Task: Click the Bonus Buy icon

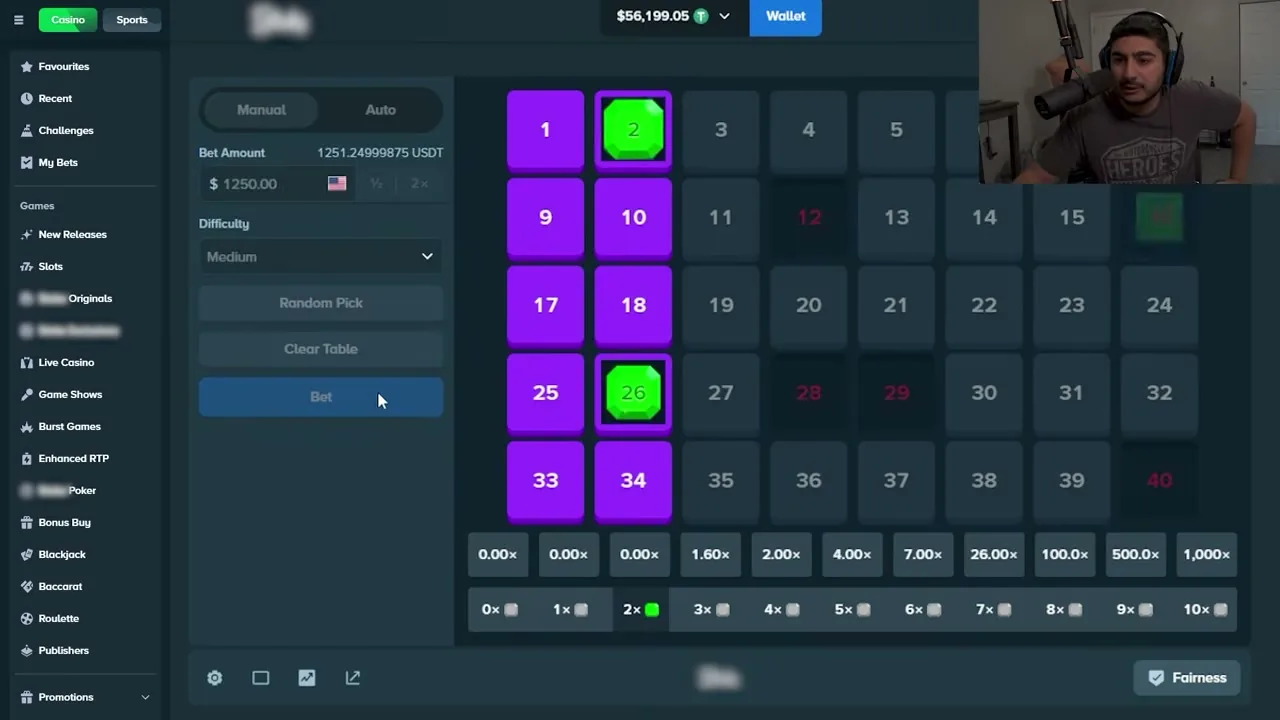Action: 27,523
